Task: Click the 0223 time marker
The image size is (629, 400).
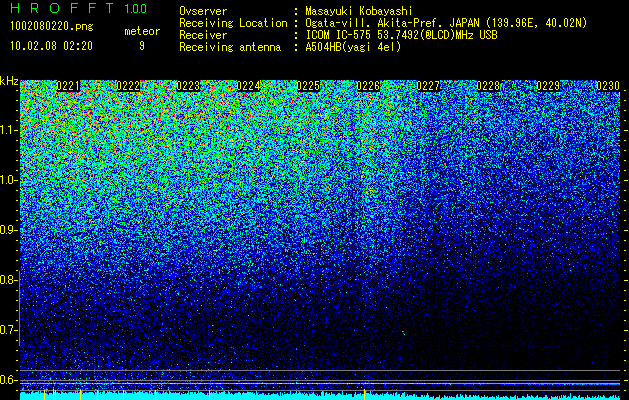Action: coord(188,86)
